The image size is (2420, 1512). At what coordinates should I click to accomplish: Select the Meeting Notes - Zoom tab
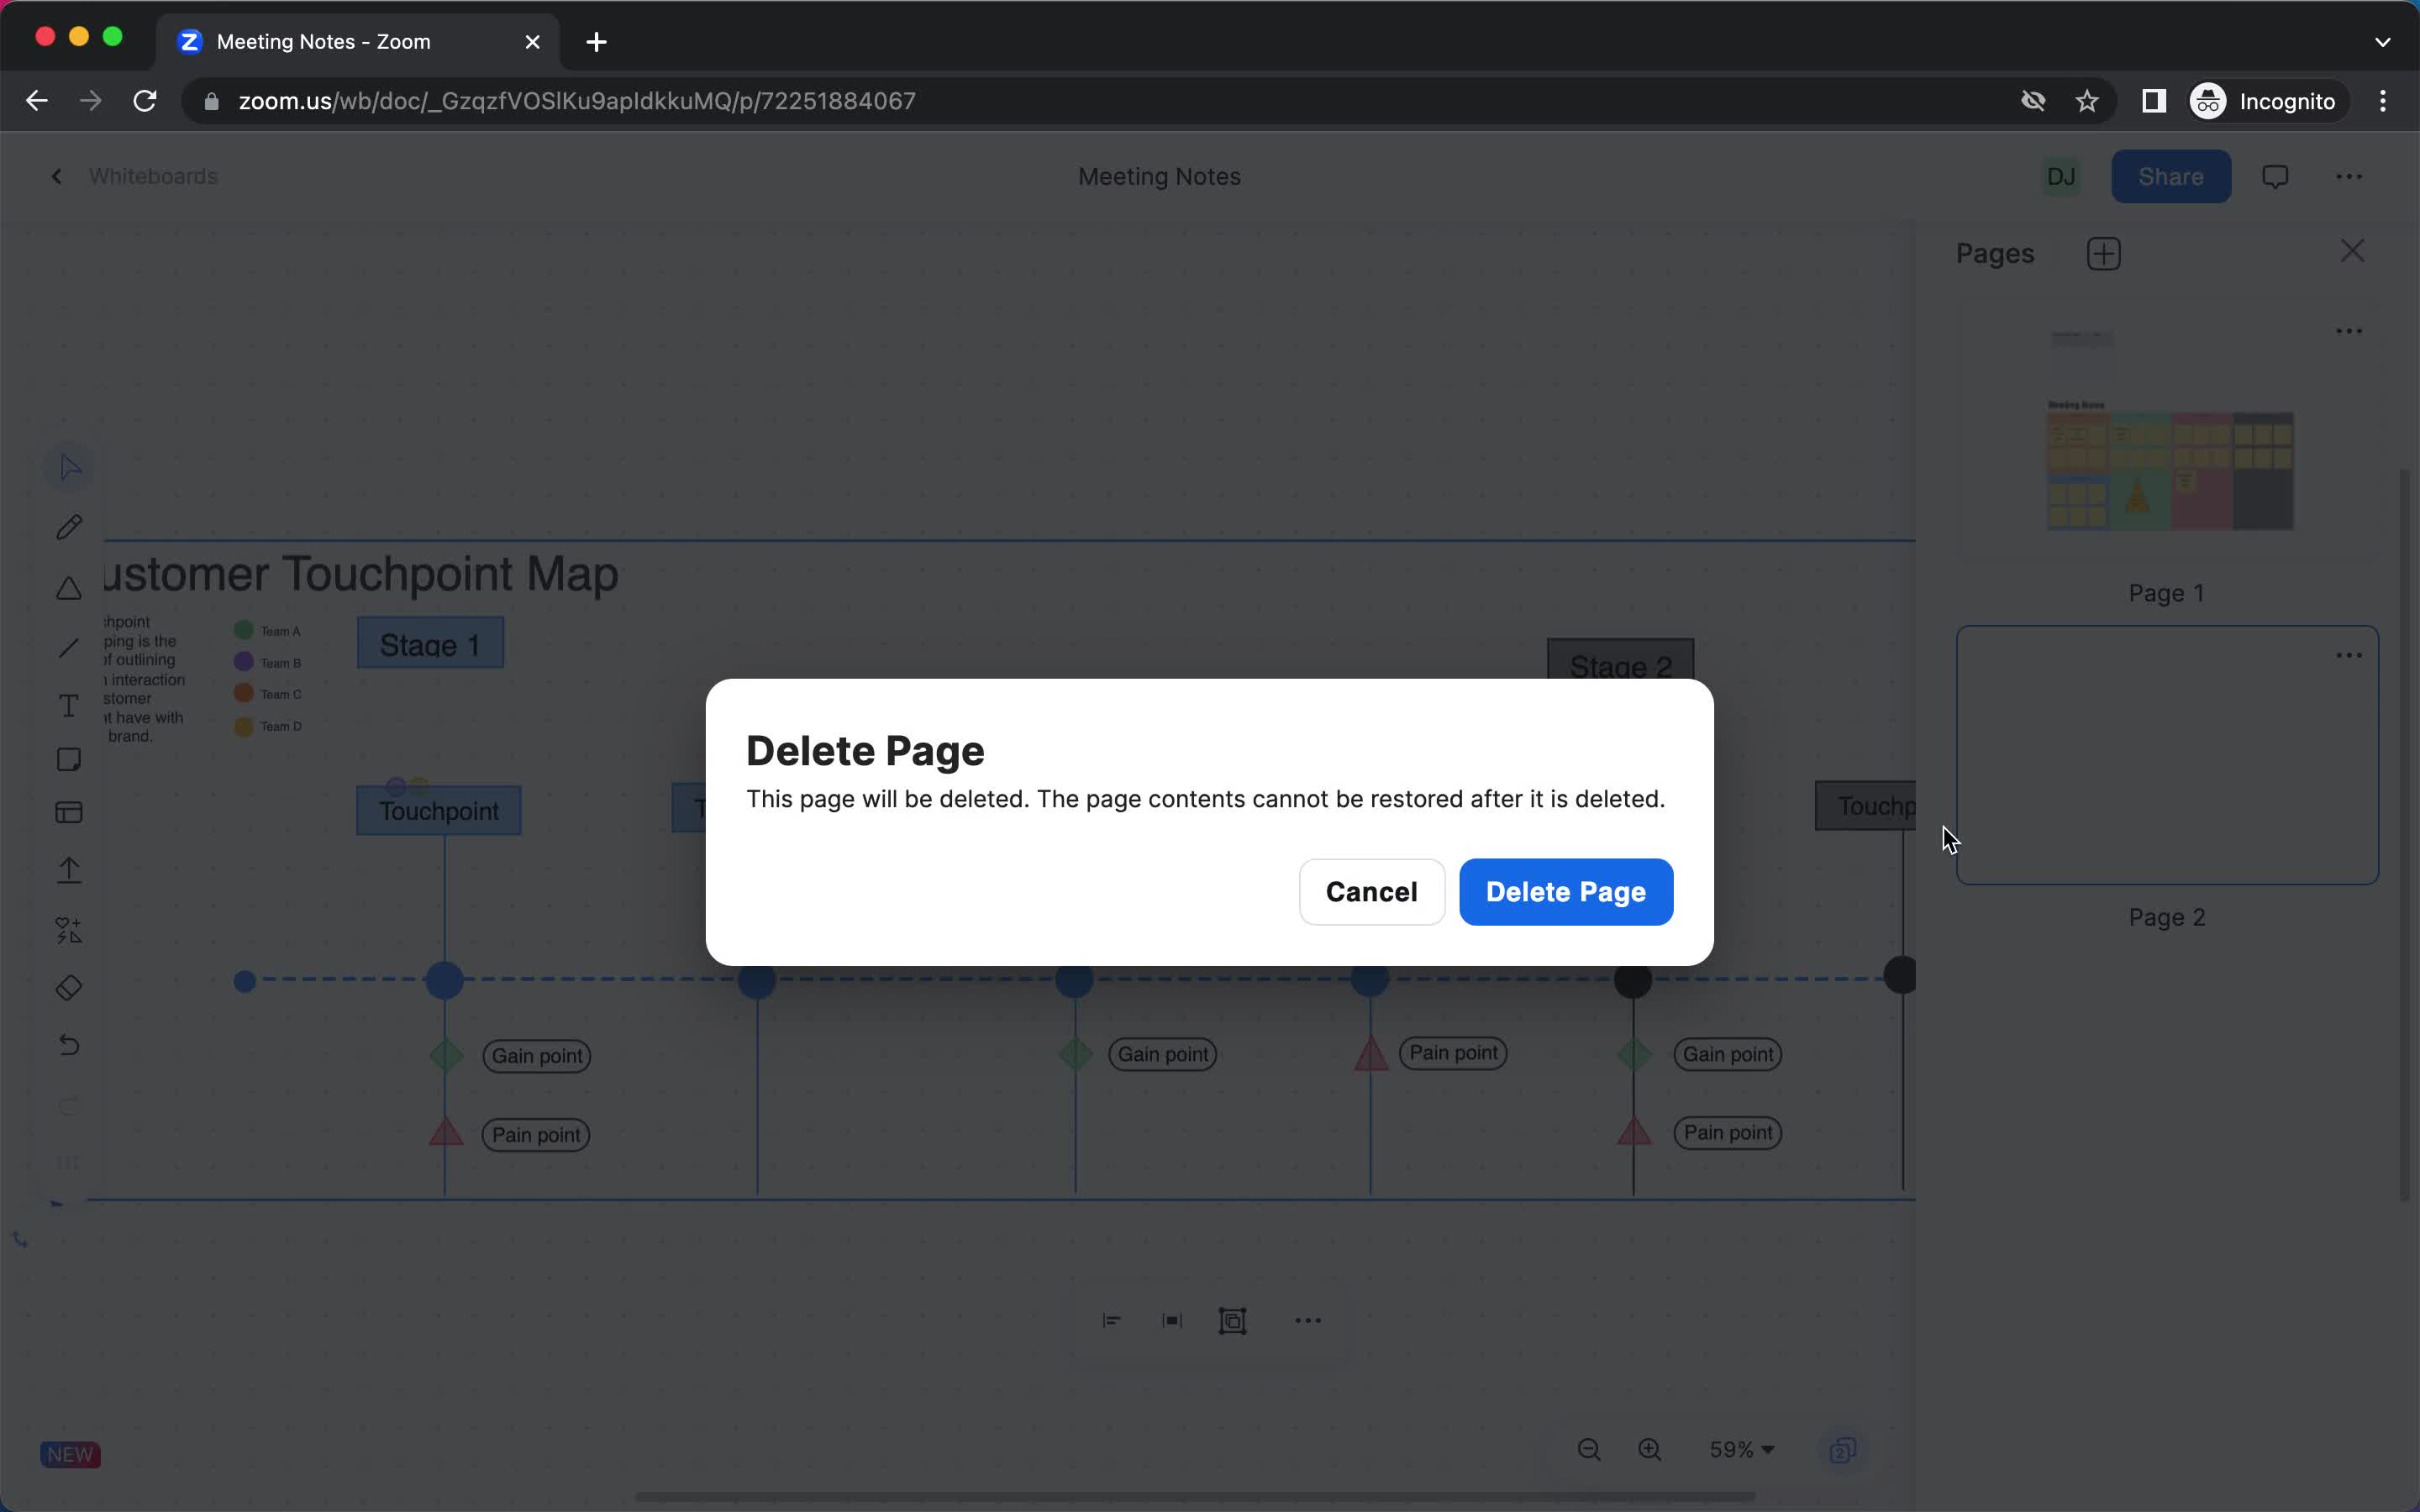[358, 42]
